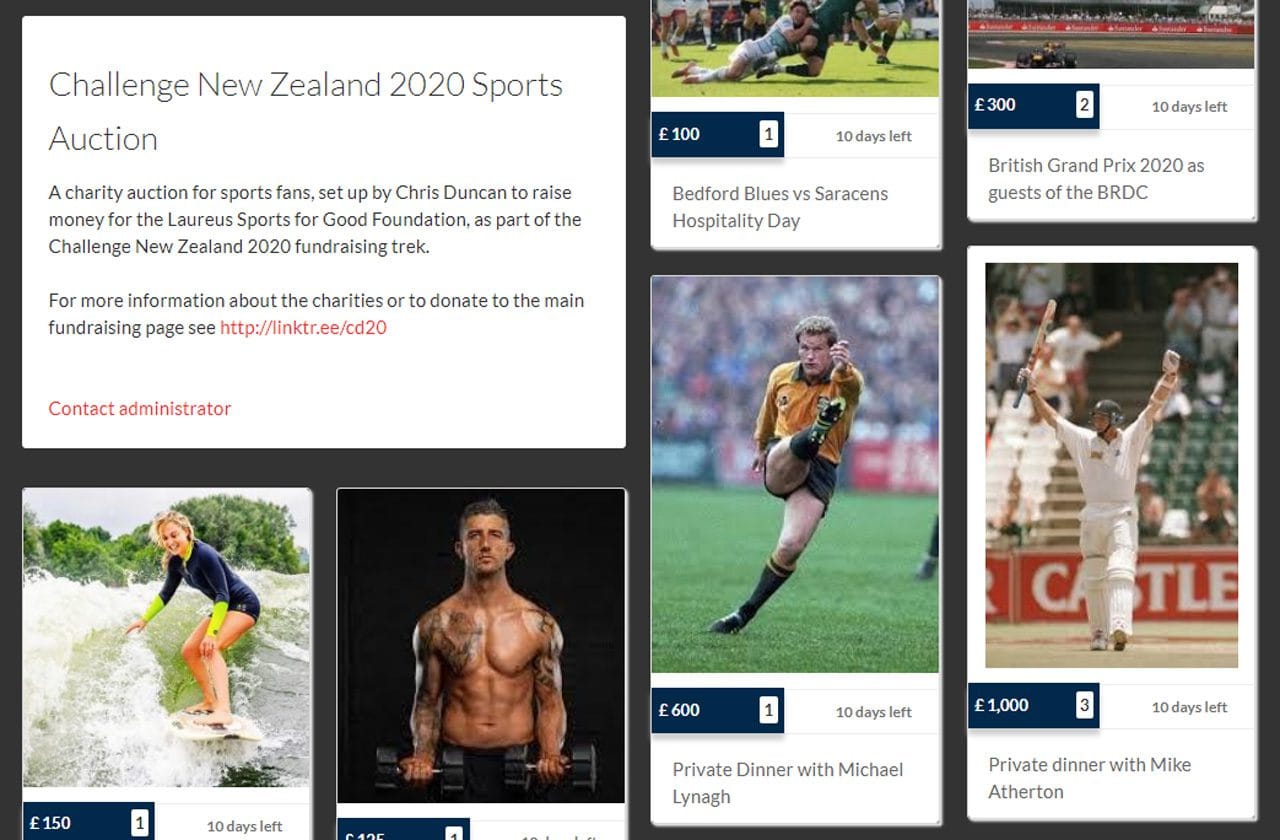Click the bid count badge showing 2

click(1084, 104)
